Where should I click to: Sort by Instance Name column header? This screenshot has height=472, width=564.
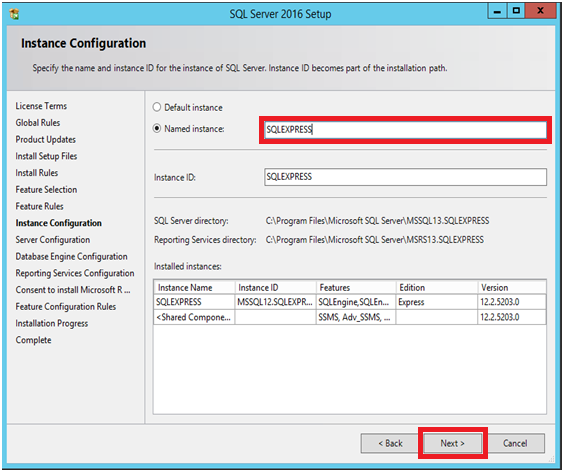click(195, 287)
